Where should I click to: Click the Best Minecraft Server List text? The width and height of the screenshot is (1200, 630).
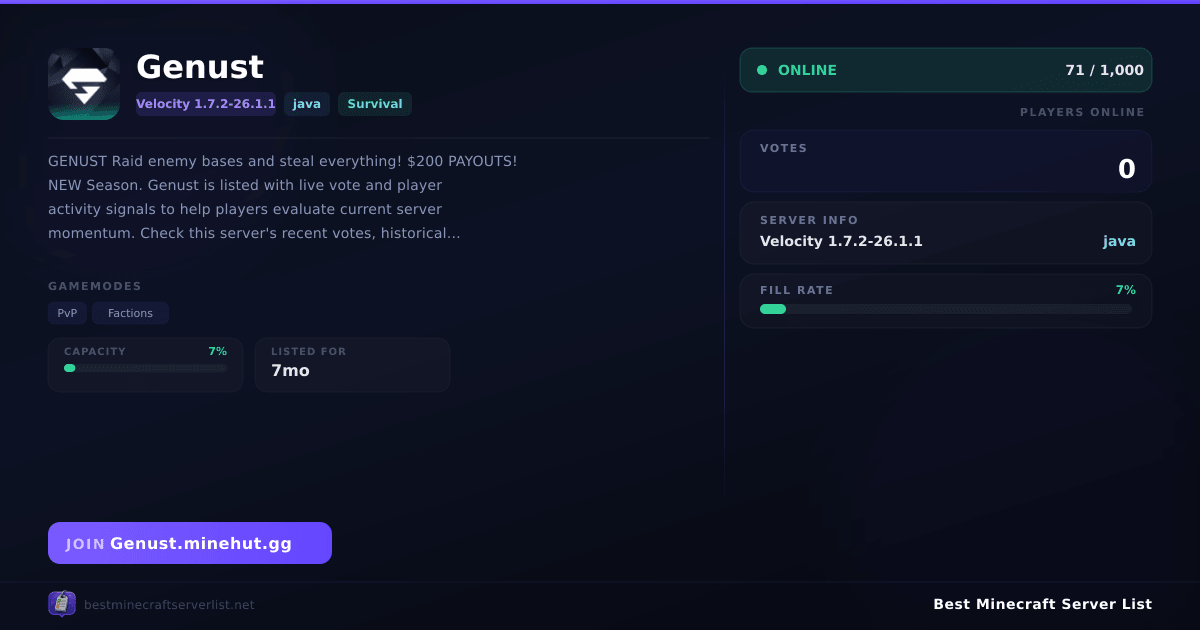[x=1043, y=604]
